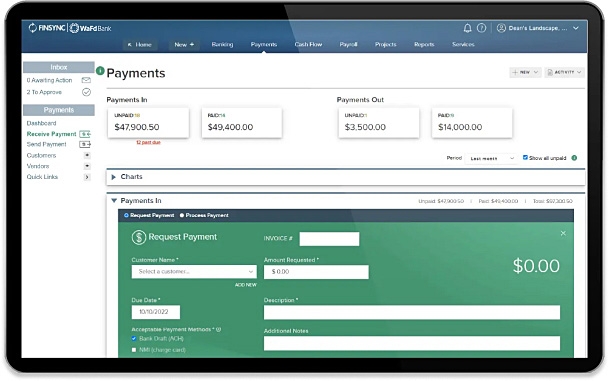Collapse the Payments In section

114,201
